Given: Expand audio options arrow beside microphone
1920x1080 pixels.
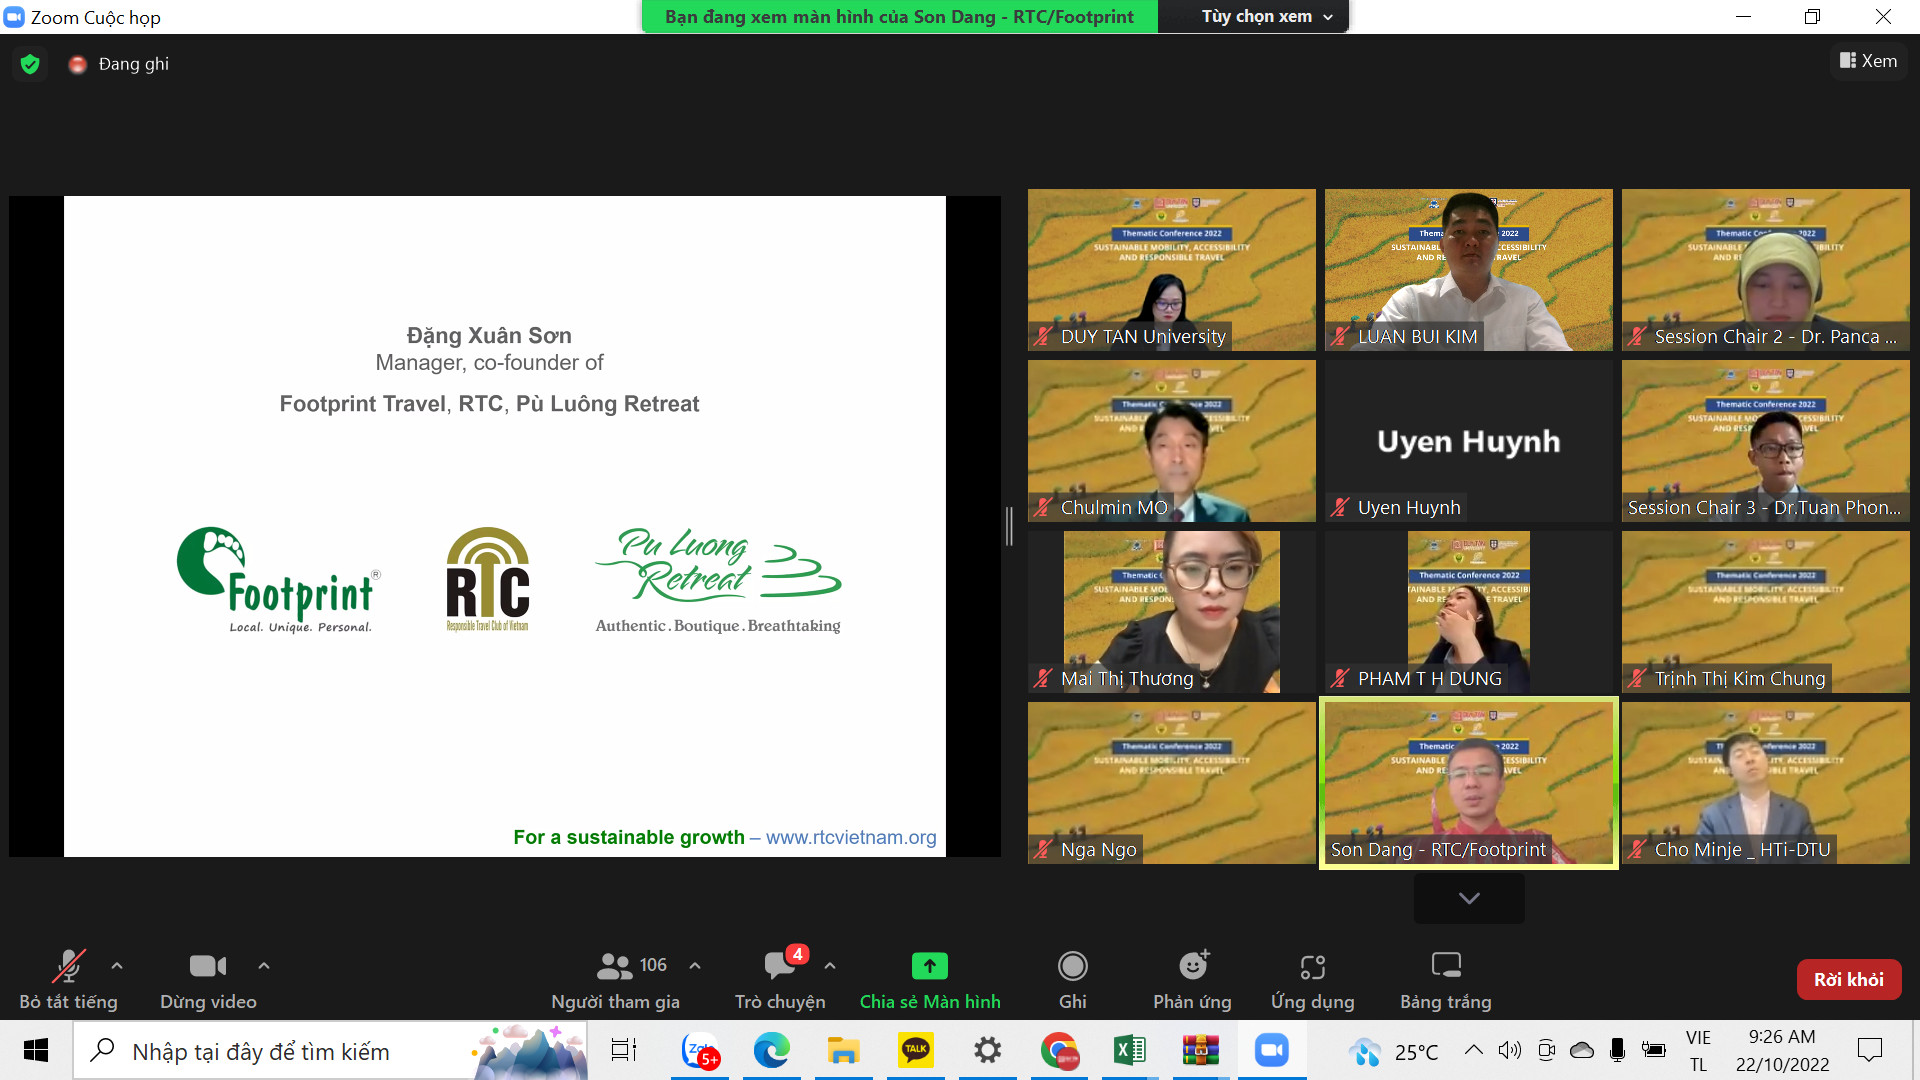Looking at the screenshot, I should tap(117, 966).
